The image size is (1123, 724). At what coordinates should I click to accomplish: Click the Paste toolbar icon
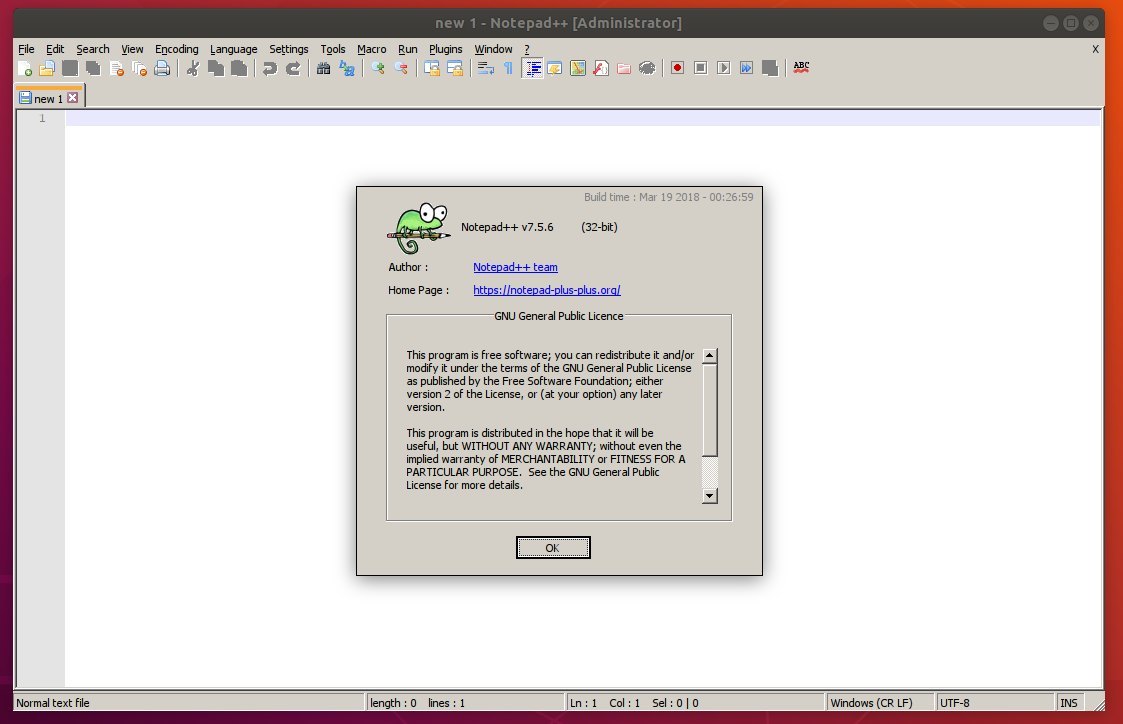pyautogui.click(x=238, y=68)
